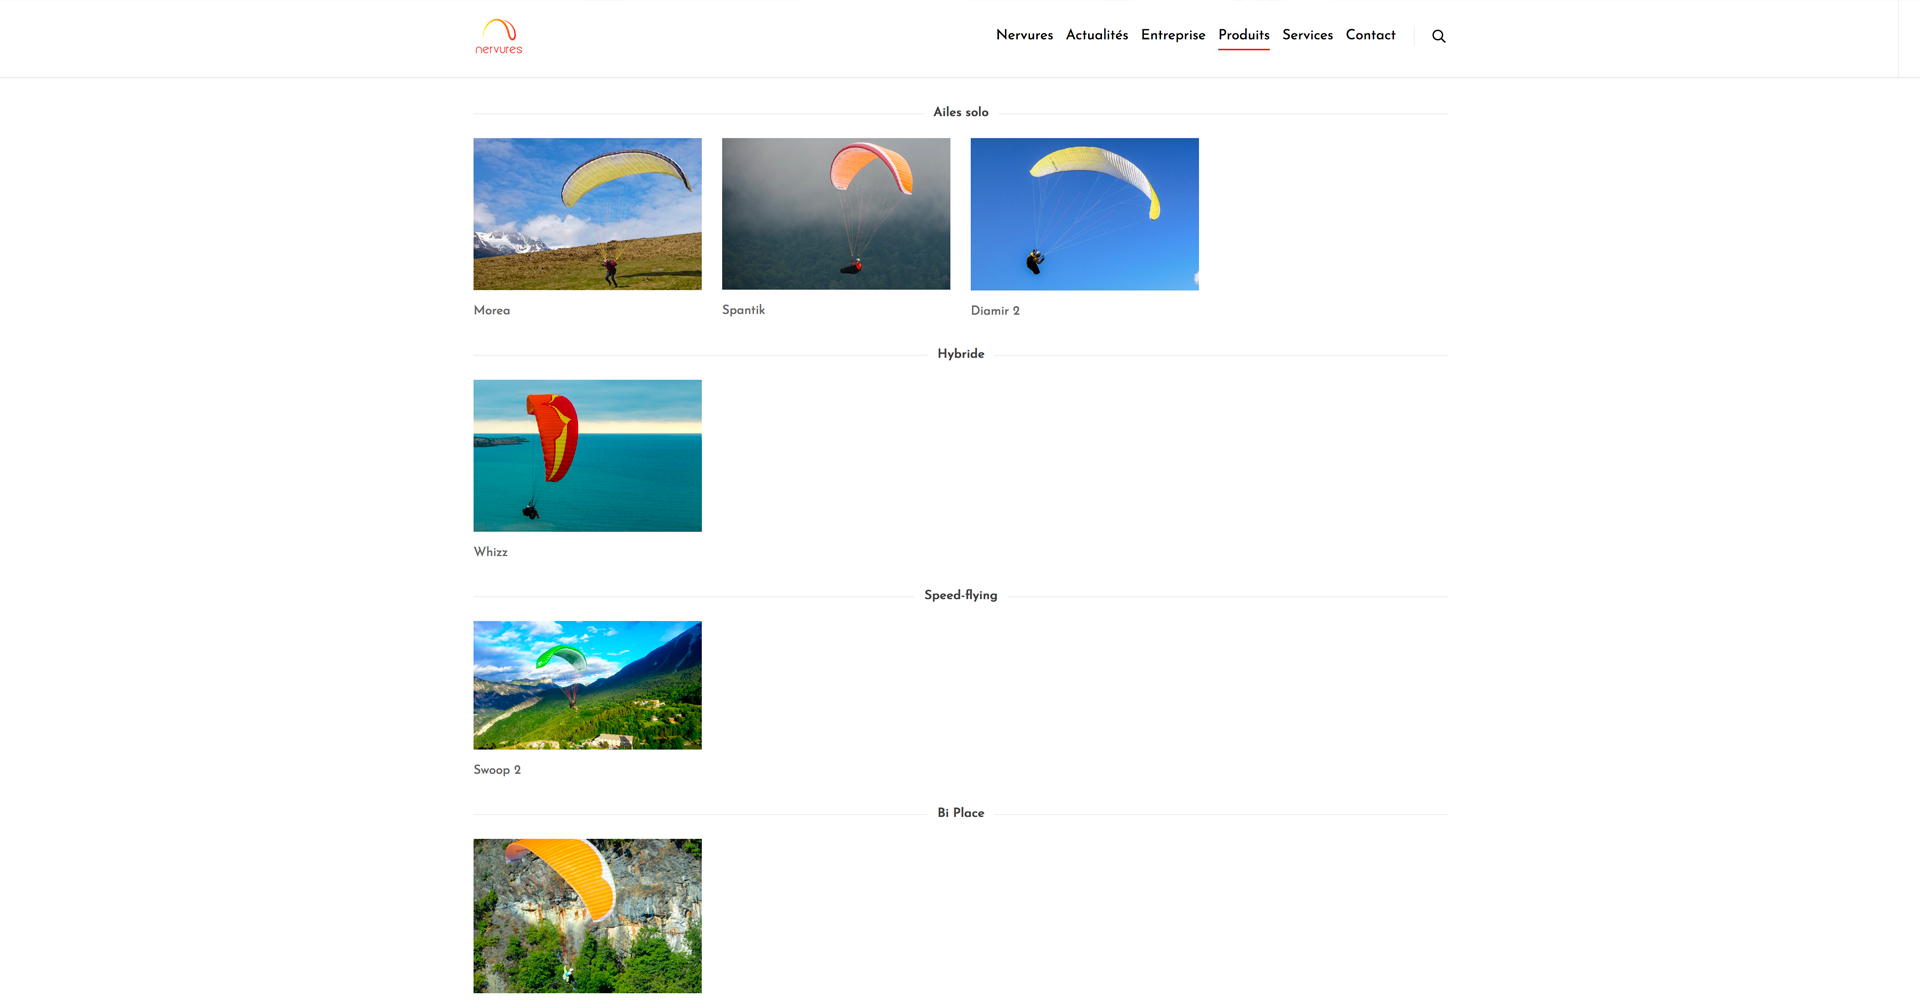Viewport: 1920px width, 1004px height.
Task: Follow the Spantik text link
Action: click(743, 310)
